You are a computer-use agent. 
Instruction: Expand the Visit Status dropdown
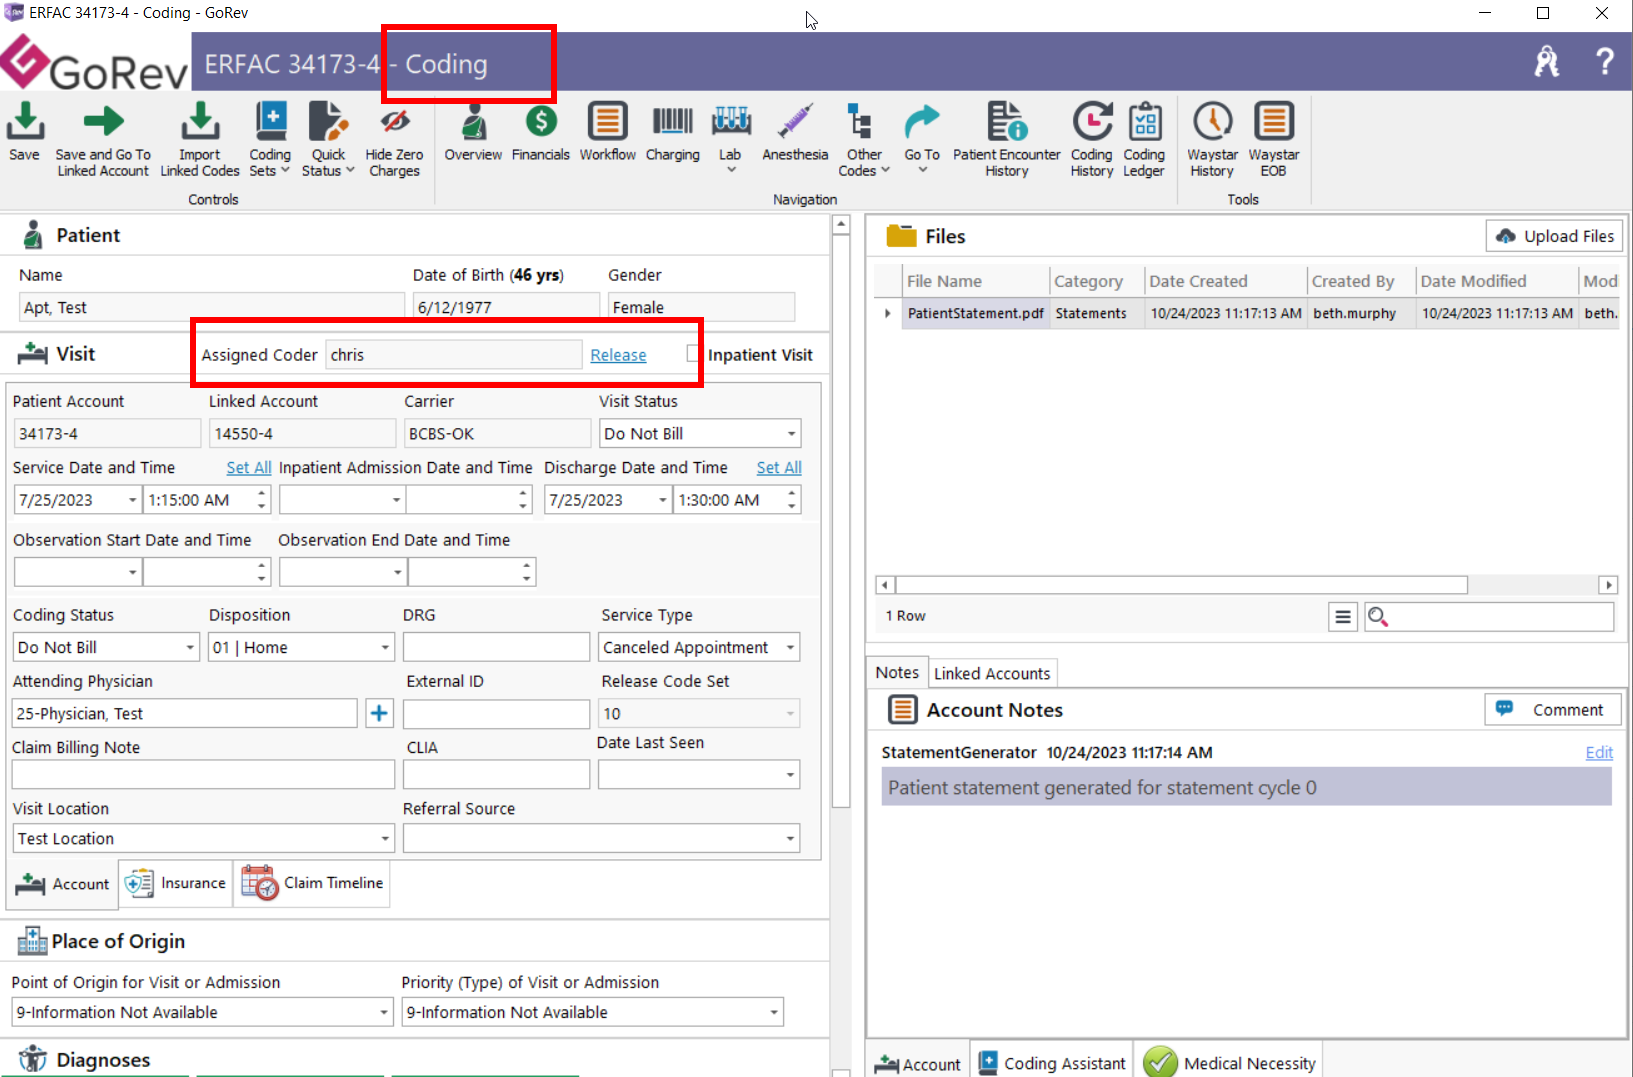[x=791, y=434]
